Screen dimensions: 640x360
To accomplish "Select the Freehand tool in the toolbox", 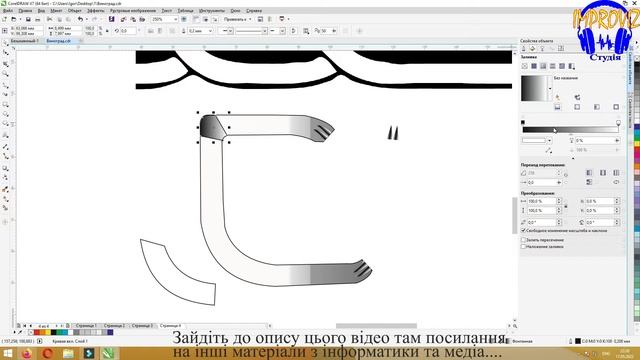I will [x=5, y=85].
